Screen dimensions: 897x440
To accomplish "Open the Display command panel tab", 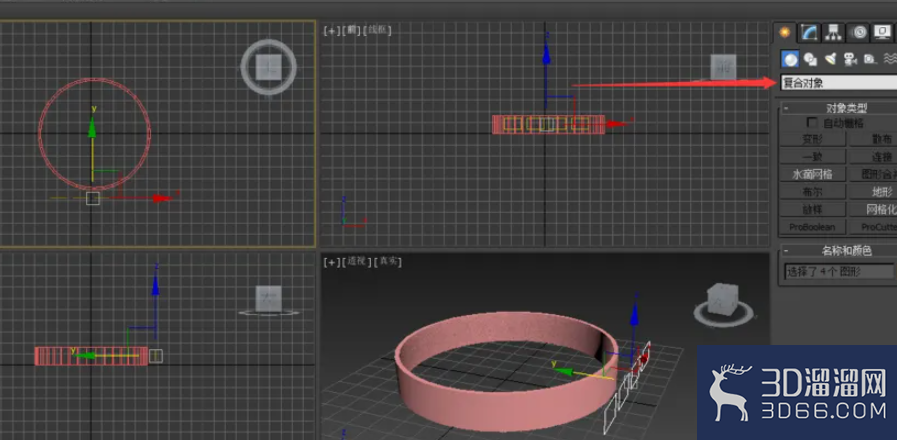I will 882,32.
